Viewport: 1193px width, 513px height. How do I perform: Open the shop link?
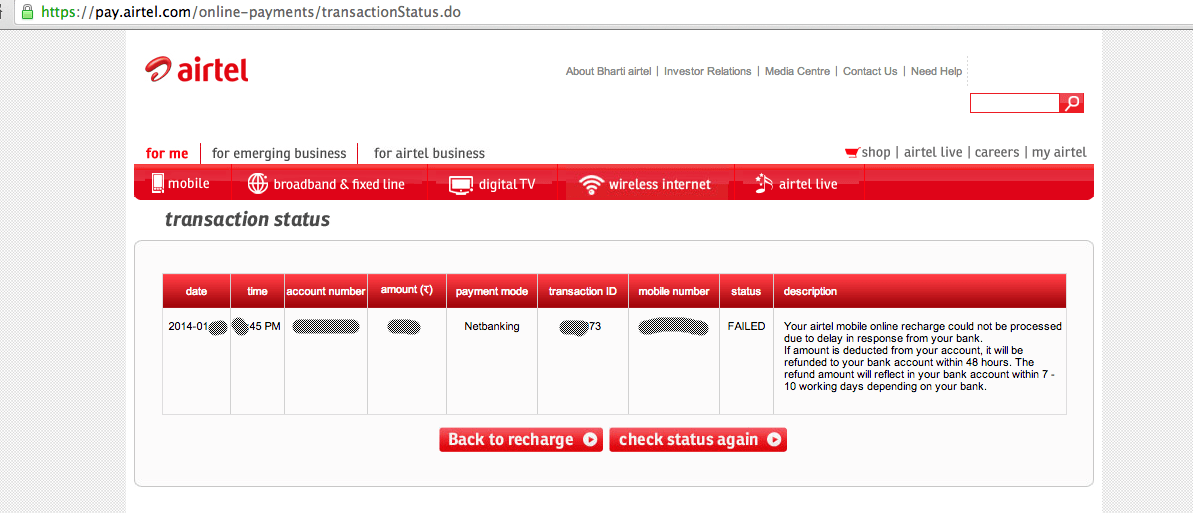[x=876, y=152]
